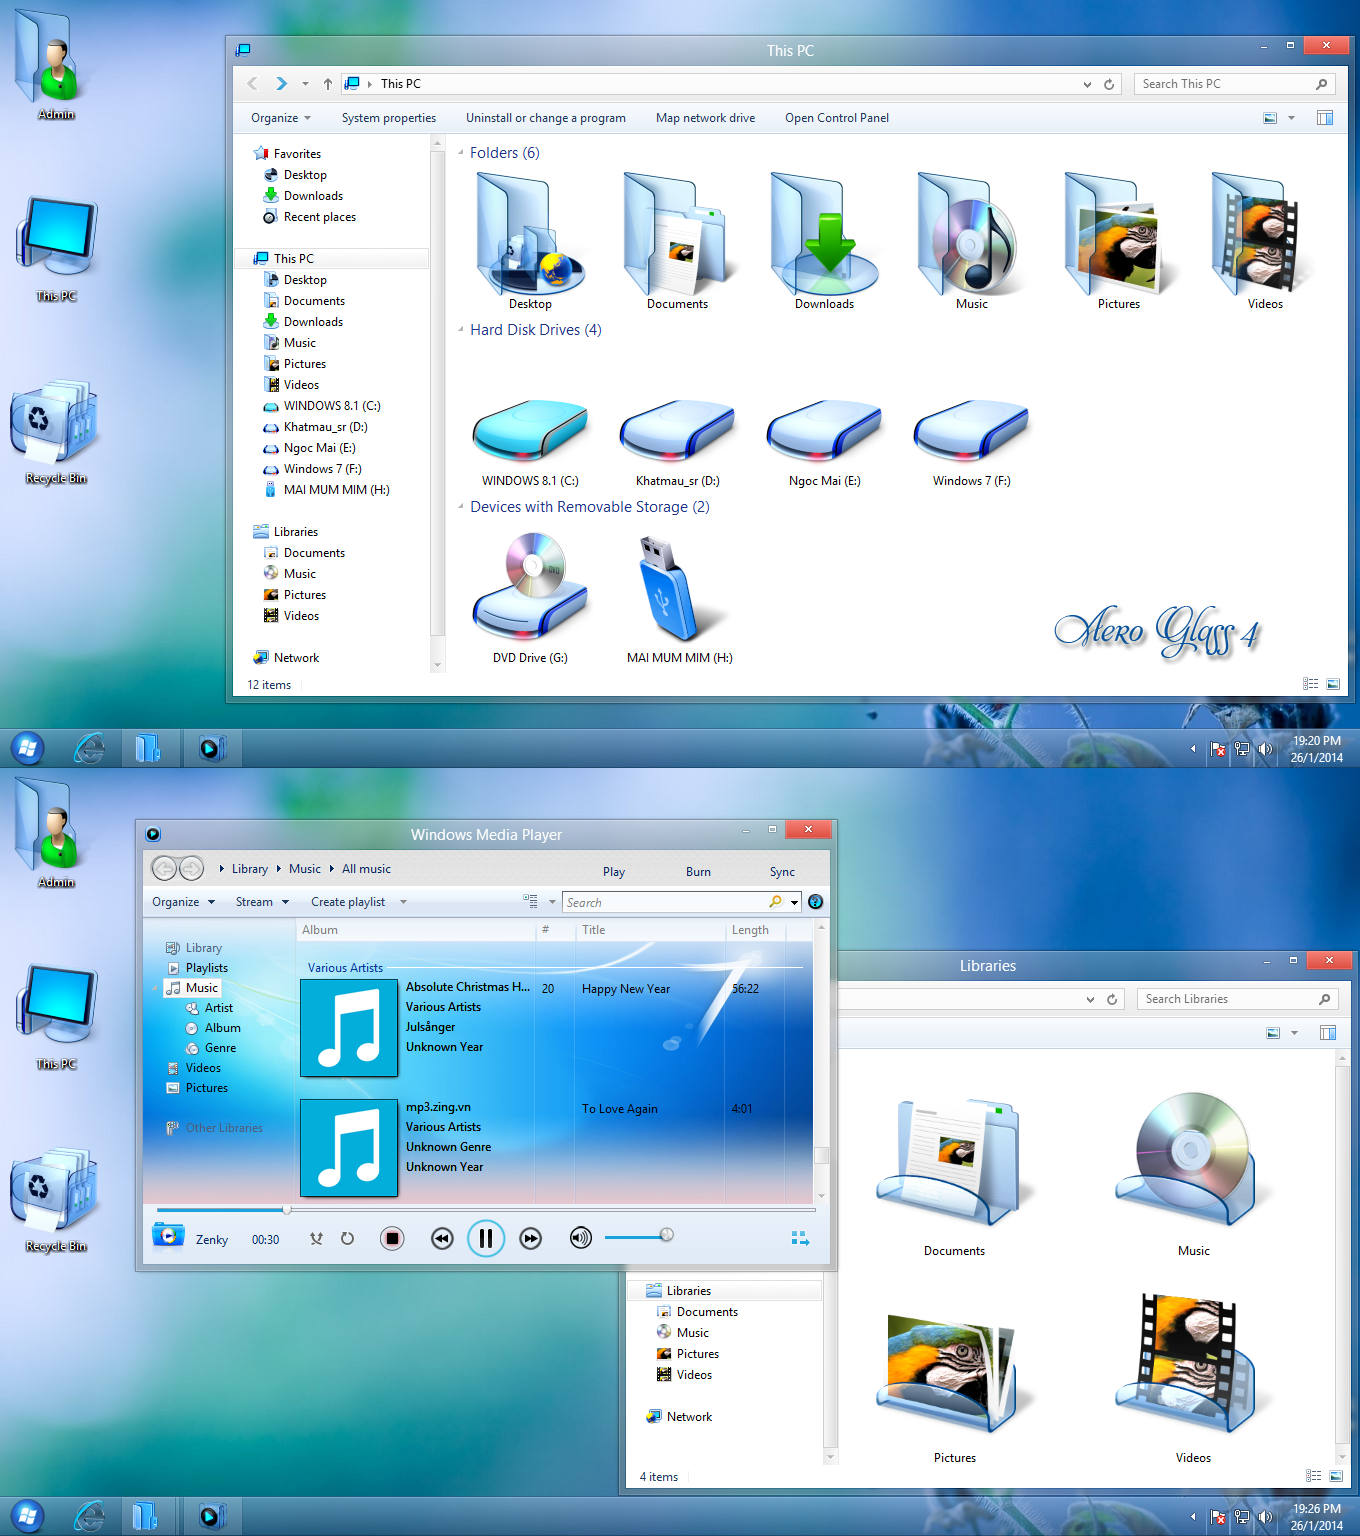Select Genre in Media Player tree

click(x=211, y=1048)
